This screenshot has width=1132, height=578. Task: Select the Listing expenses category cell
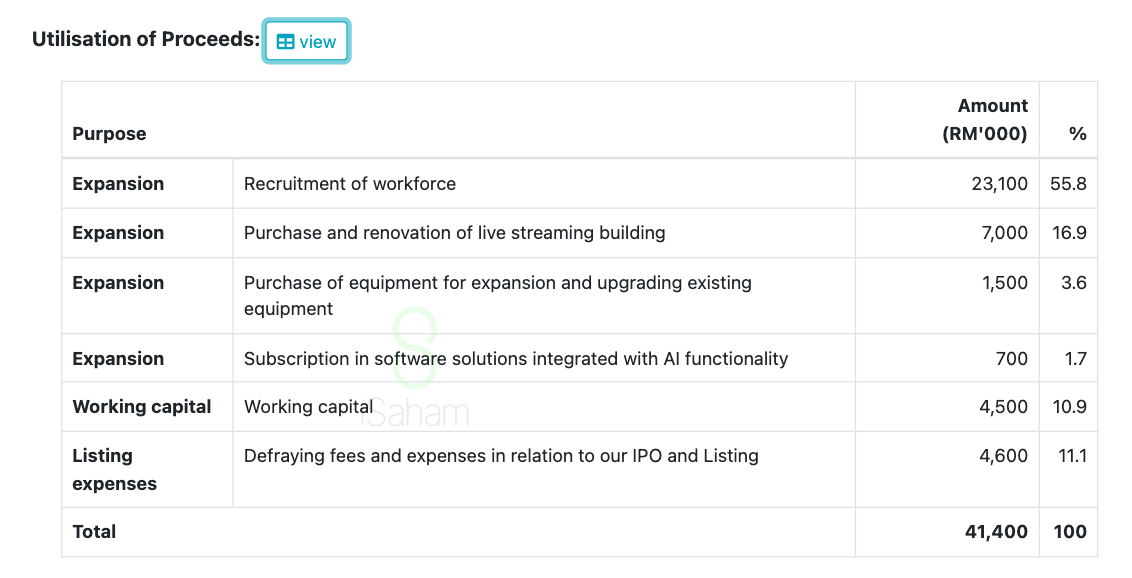(114, 470)
